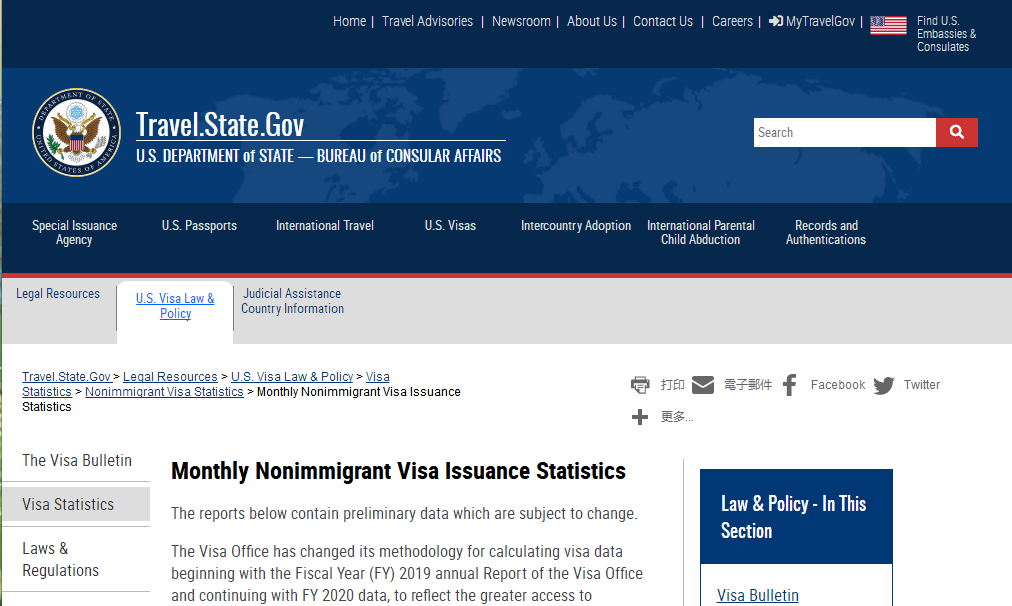
Task: Click the 打印 print label
Action: [x=672, y=385]
